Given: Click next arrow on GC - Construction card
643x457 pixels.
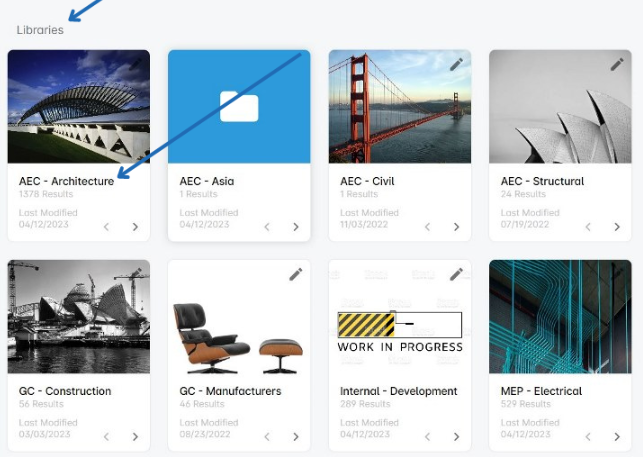Looking at the screenshot, I should (135, 437).
